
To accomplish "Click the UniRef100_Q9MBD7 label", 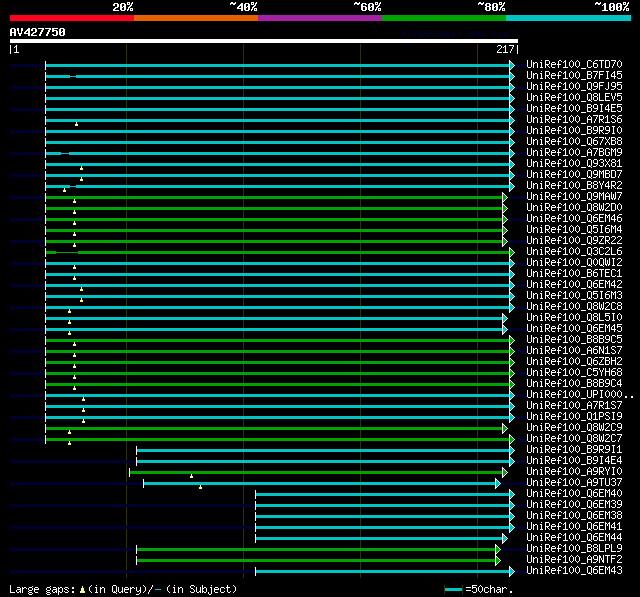I will coord(574,175).
